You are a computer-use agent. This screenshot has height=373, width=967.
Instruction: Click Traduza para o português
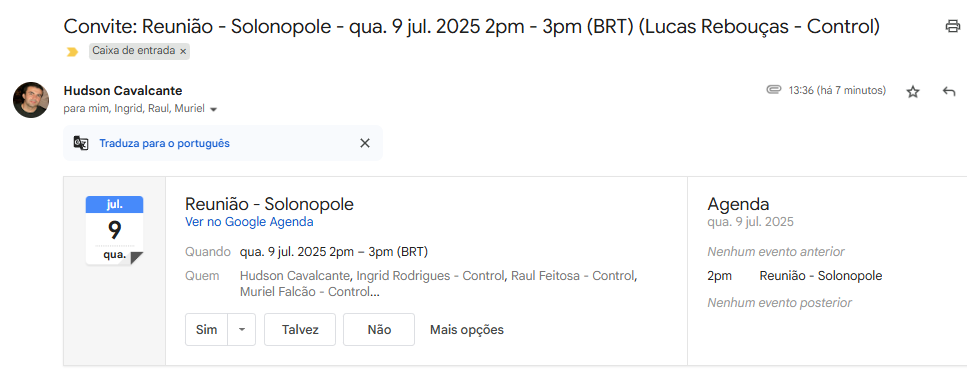coord(165,143)
